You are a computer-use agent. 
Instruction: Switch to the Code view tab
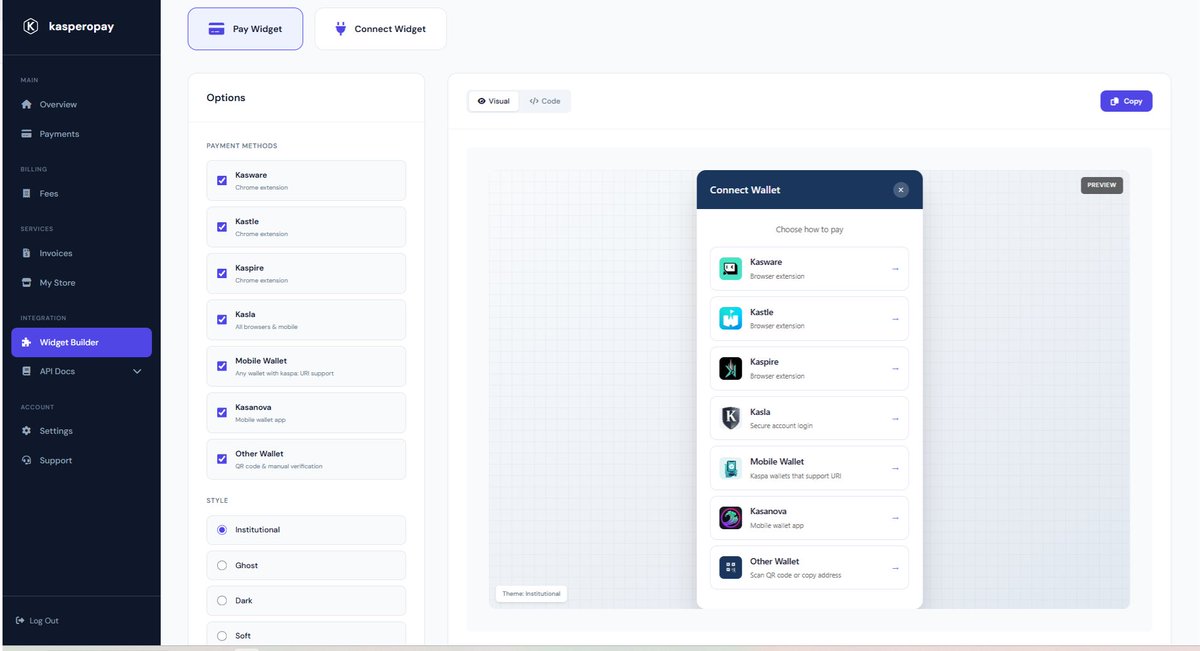[x=545, y=101]
